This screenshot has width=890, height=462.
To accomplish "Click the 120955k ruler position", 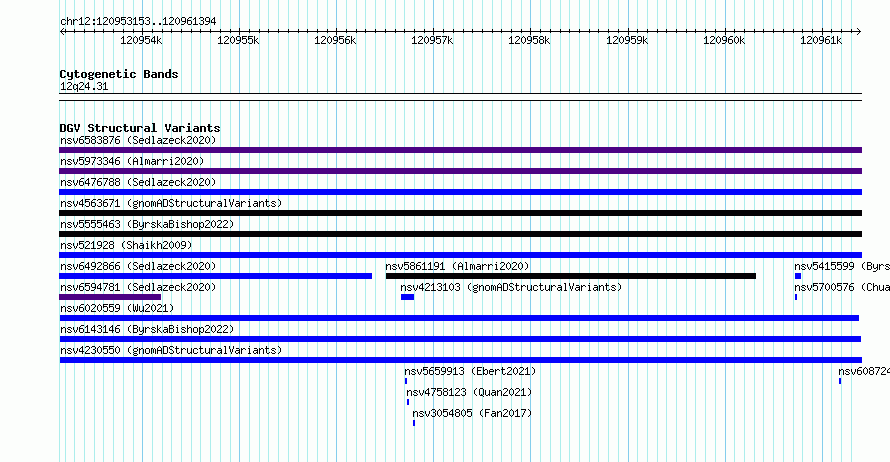I will pyautogui.click(x=238, y=40).
